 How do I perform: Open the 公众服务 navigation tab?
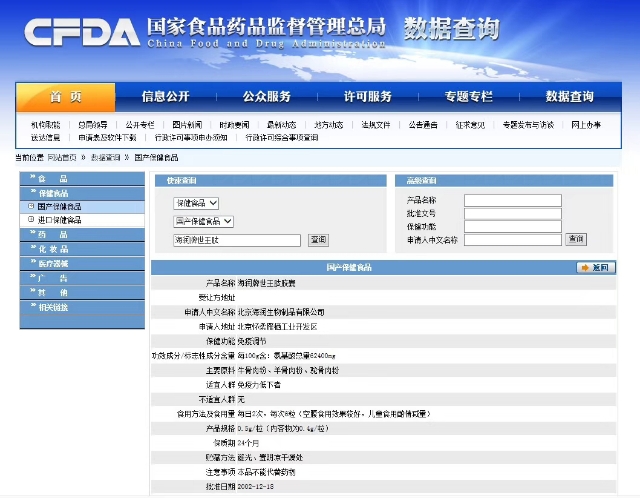(x=267, y=97)
